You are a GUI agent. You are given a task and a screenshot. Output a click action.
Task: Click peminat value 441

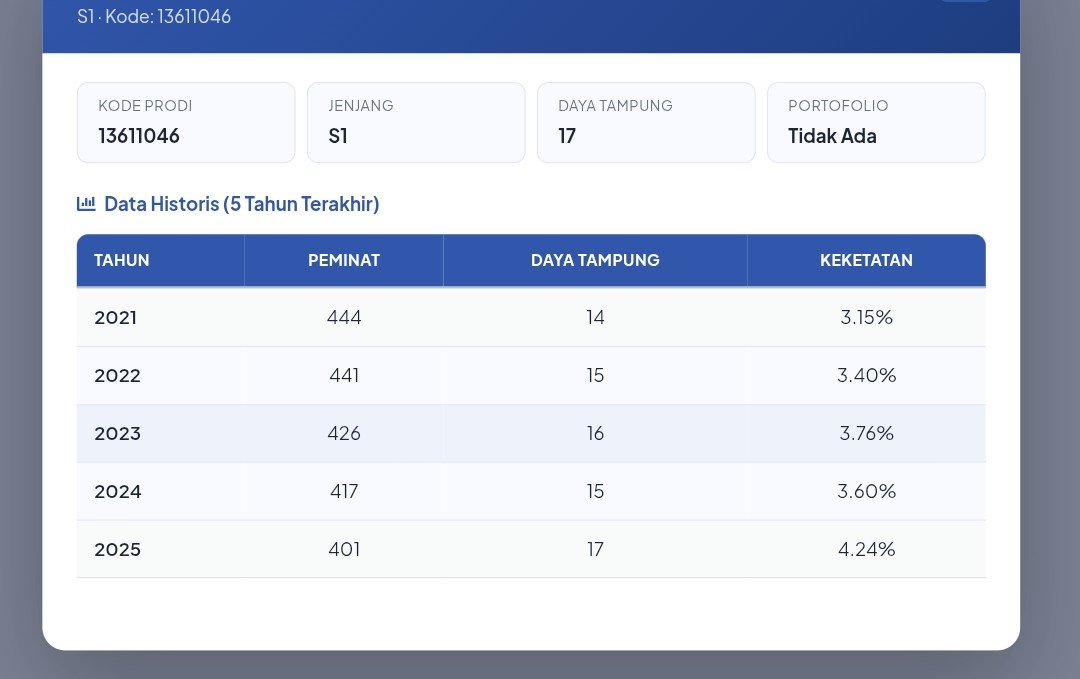(344, 375)
